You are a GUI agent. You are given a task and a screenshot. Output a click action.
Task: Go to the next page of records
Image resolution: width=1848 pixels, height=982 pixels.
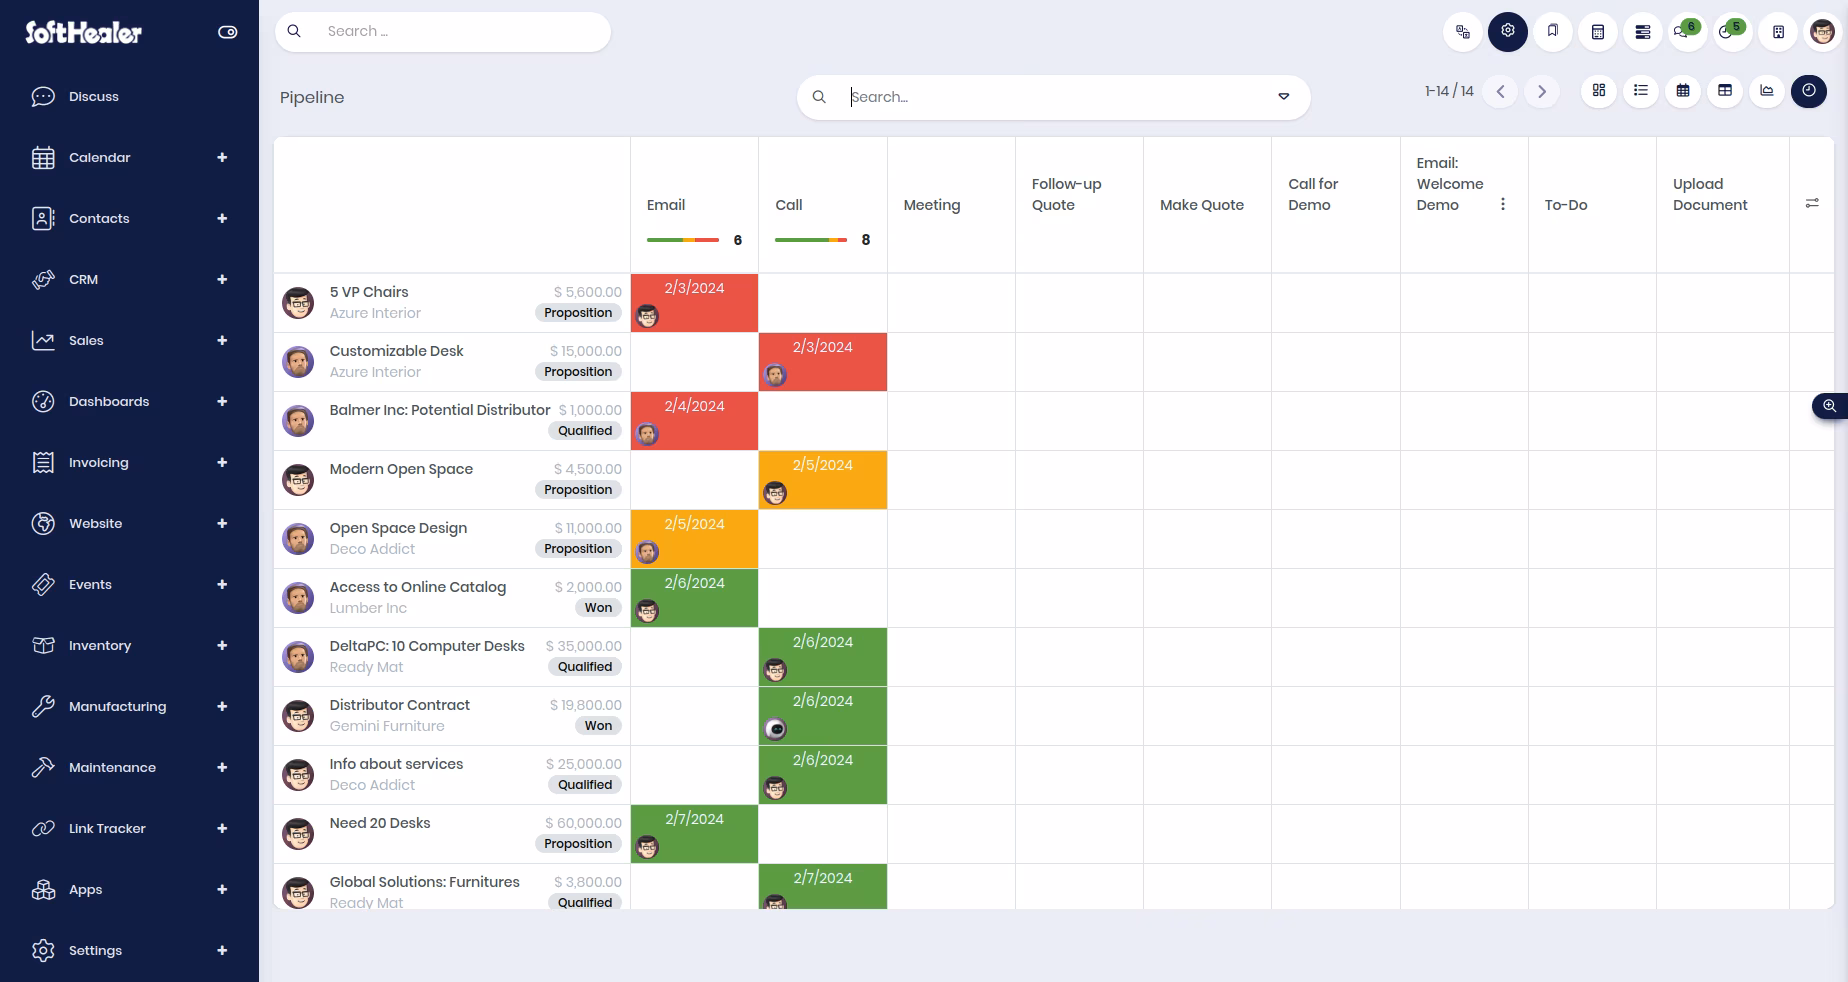coord(1542,91)
